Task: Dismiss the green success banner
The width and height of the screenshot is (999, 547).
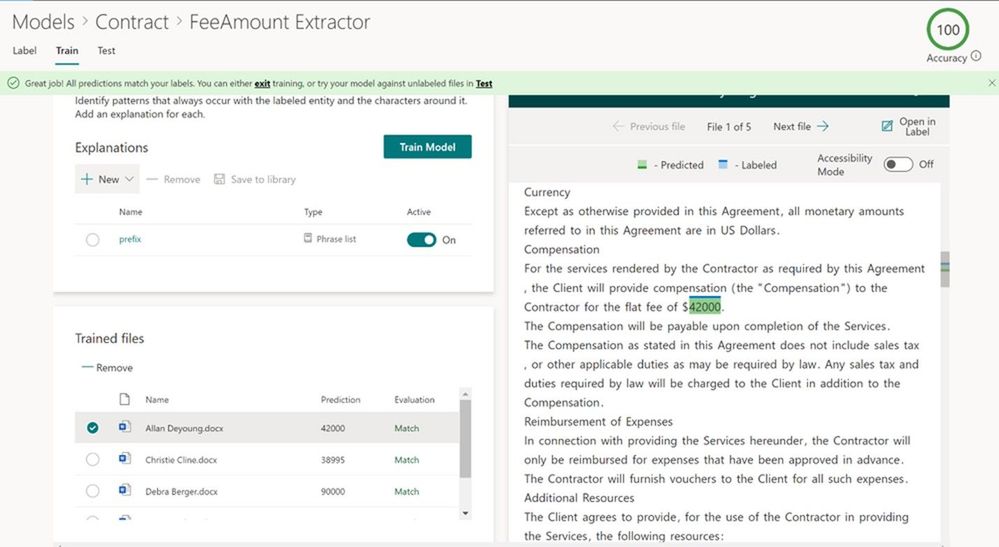Action: tap(991, 83)
